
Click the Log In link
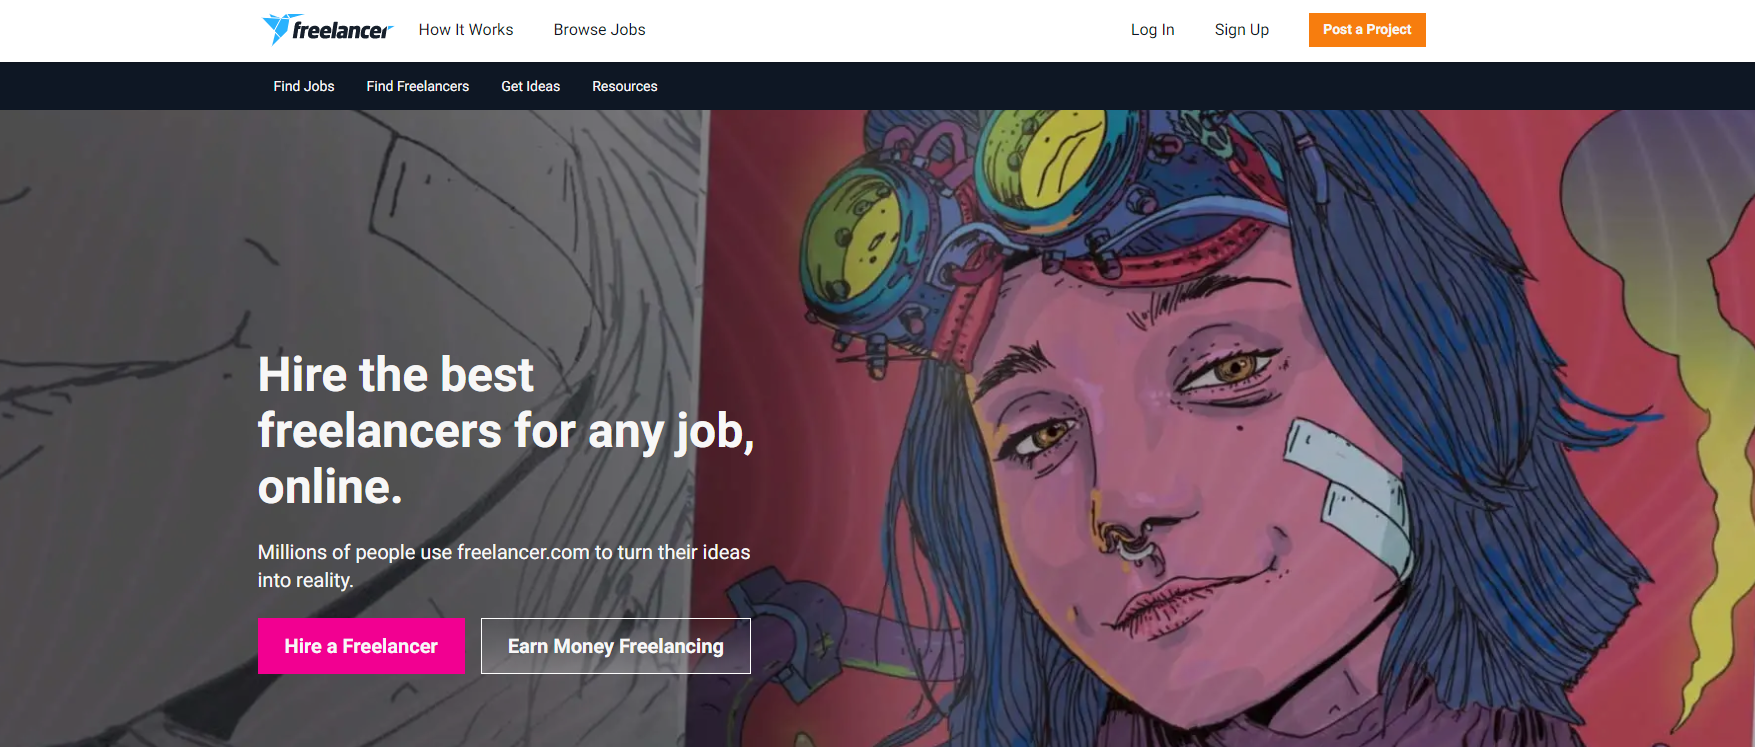point(1152,30)
